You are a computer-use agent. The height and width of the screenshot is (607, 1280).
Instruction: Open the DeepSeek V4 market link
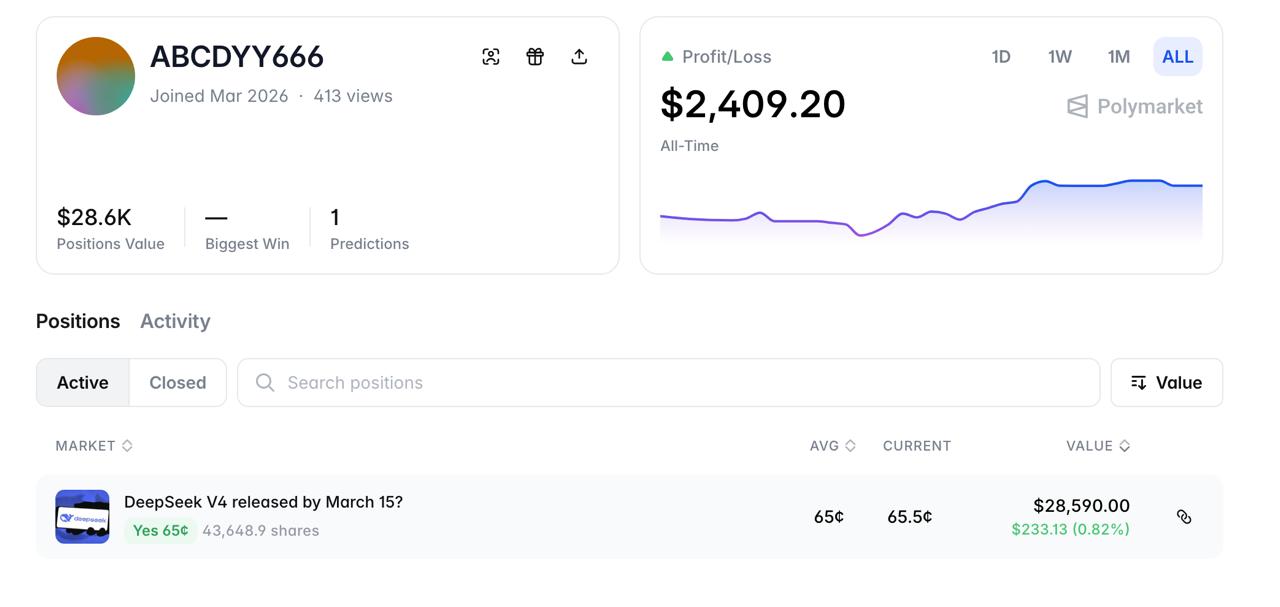tap(264, 502)
